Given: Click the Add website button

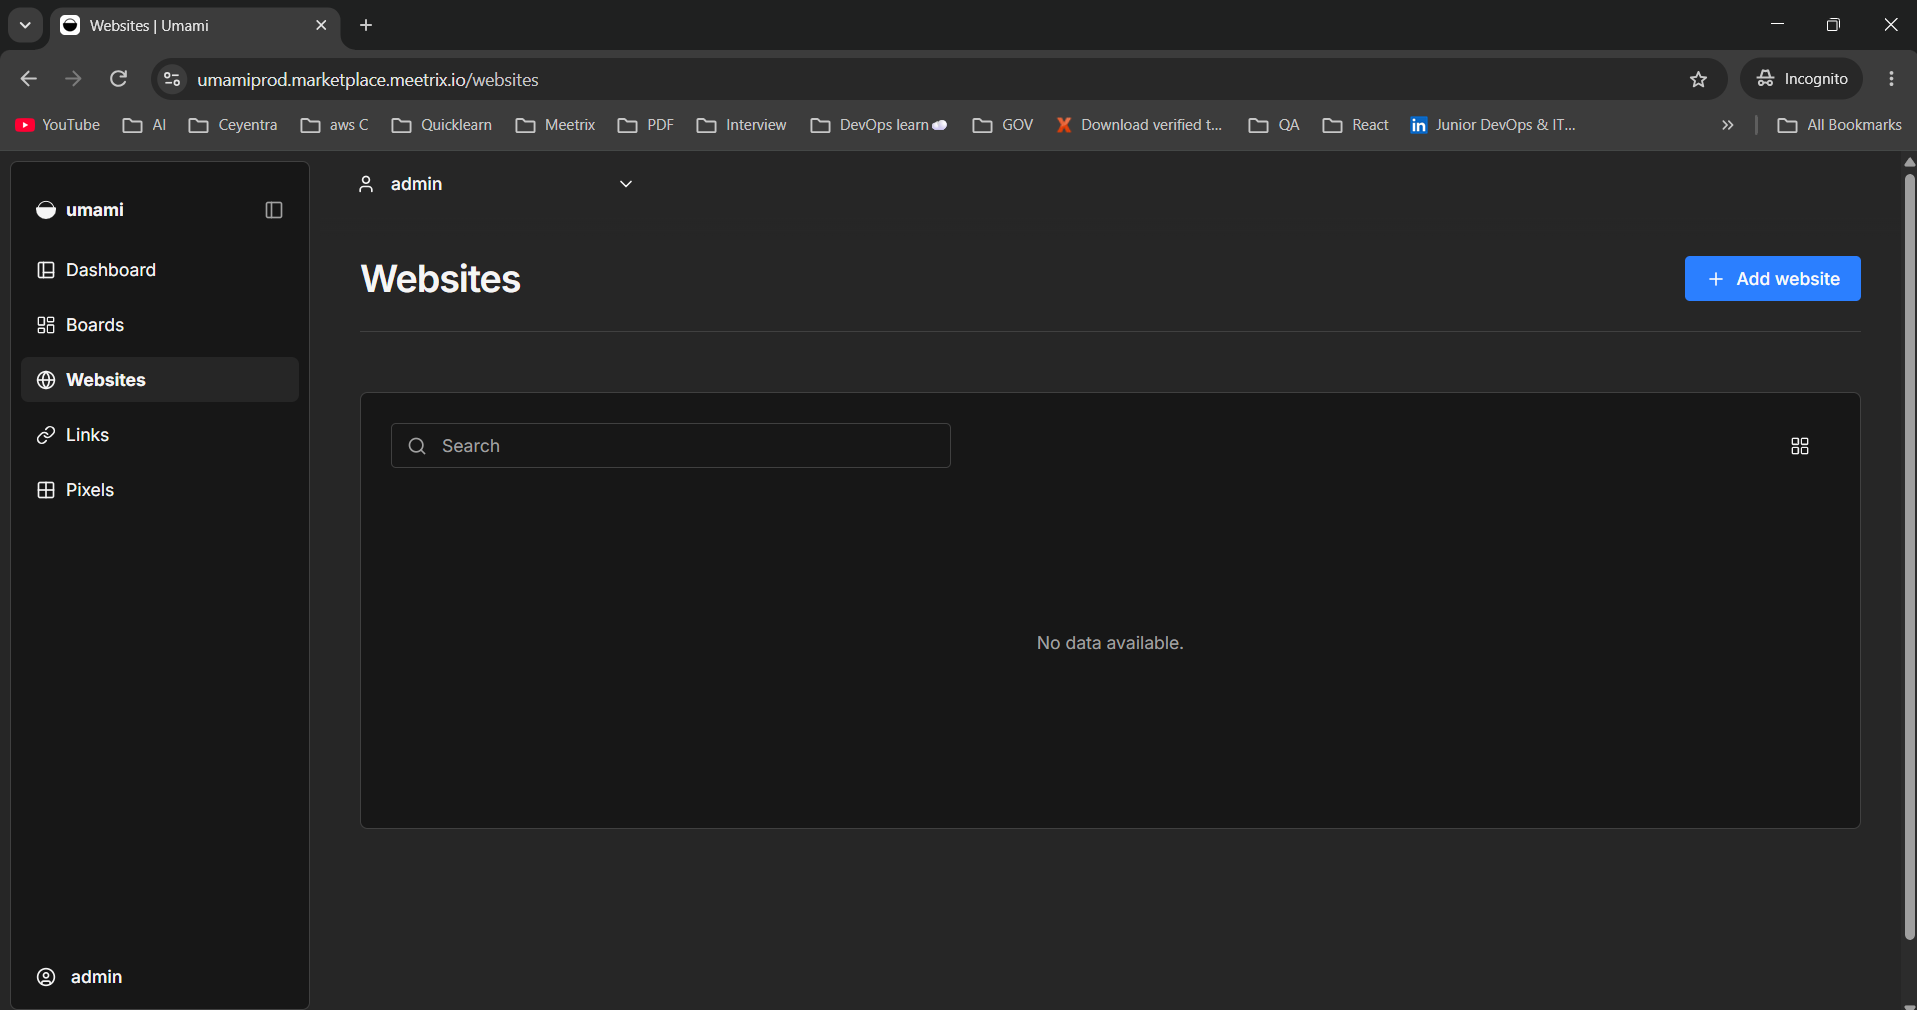Looking at the screenshot, I should [x=1772, y=279].
